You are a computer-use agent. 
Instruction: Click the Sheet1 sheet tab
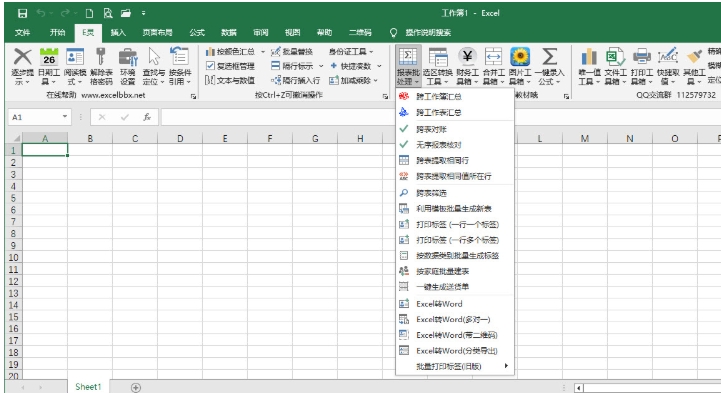pos(88,387)
